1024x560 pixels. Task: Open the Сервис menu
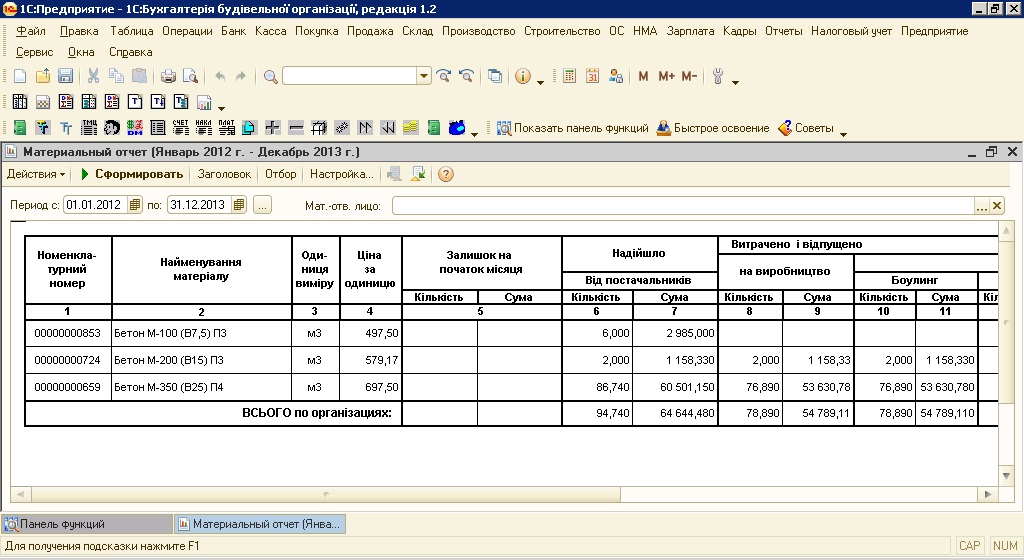pos(34,52)
